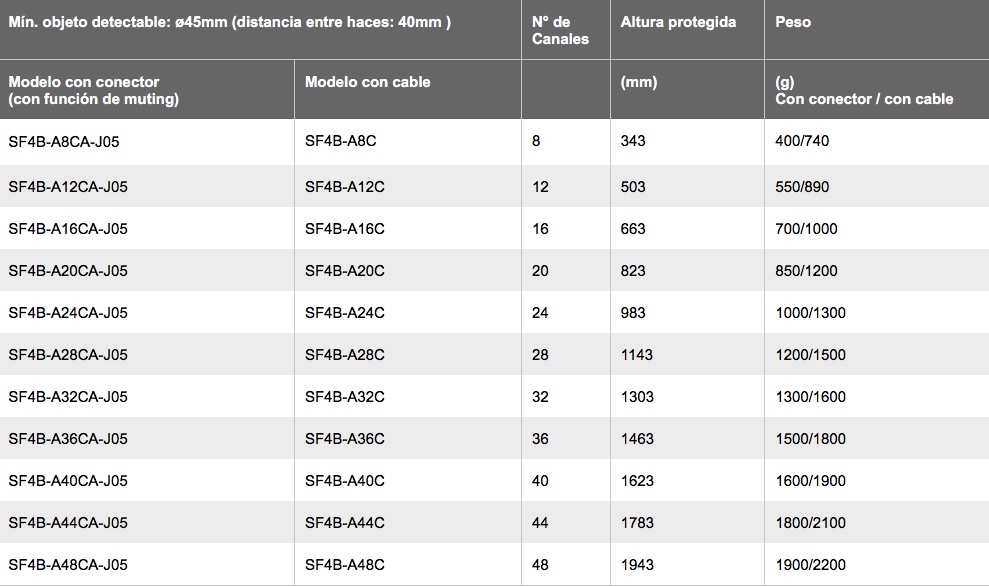Select the SF4B-A44C cable model
The image size is (989, 586).
(344, 522)
